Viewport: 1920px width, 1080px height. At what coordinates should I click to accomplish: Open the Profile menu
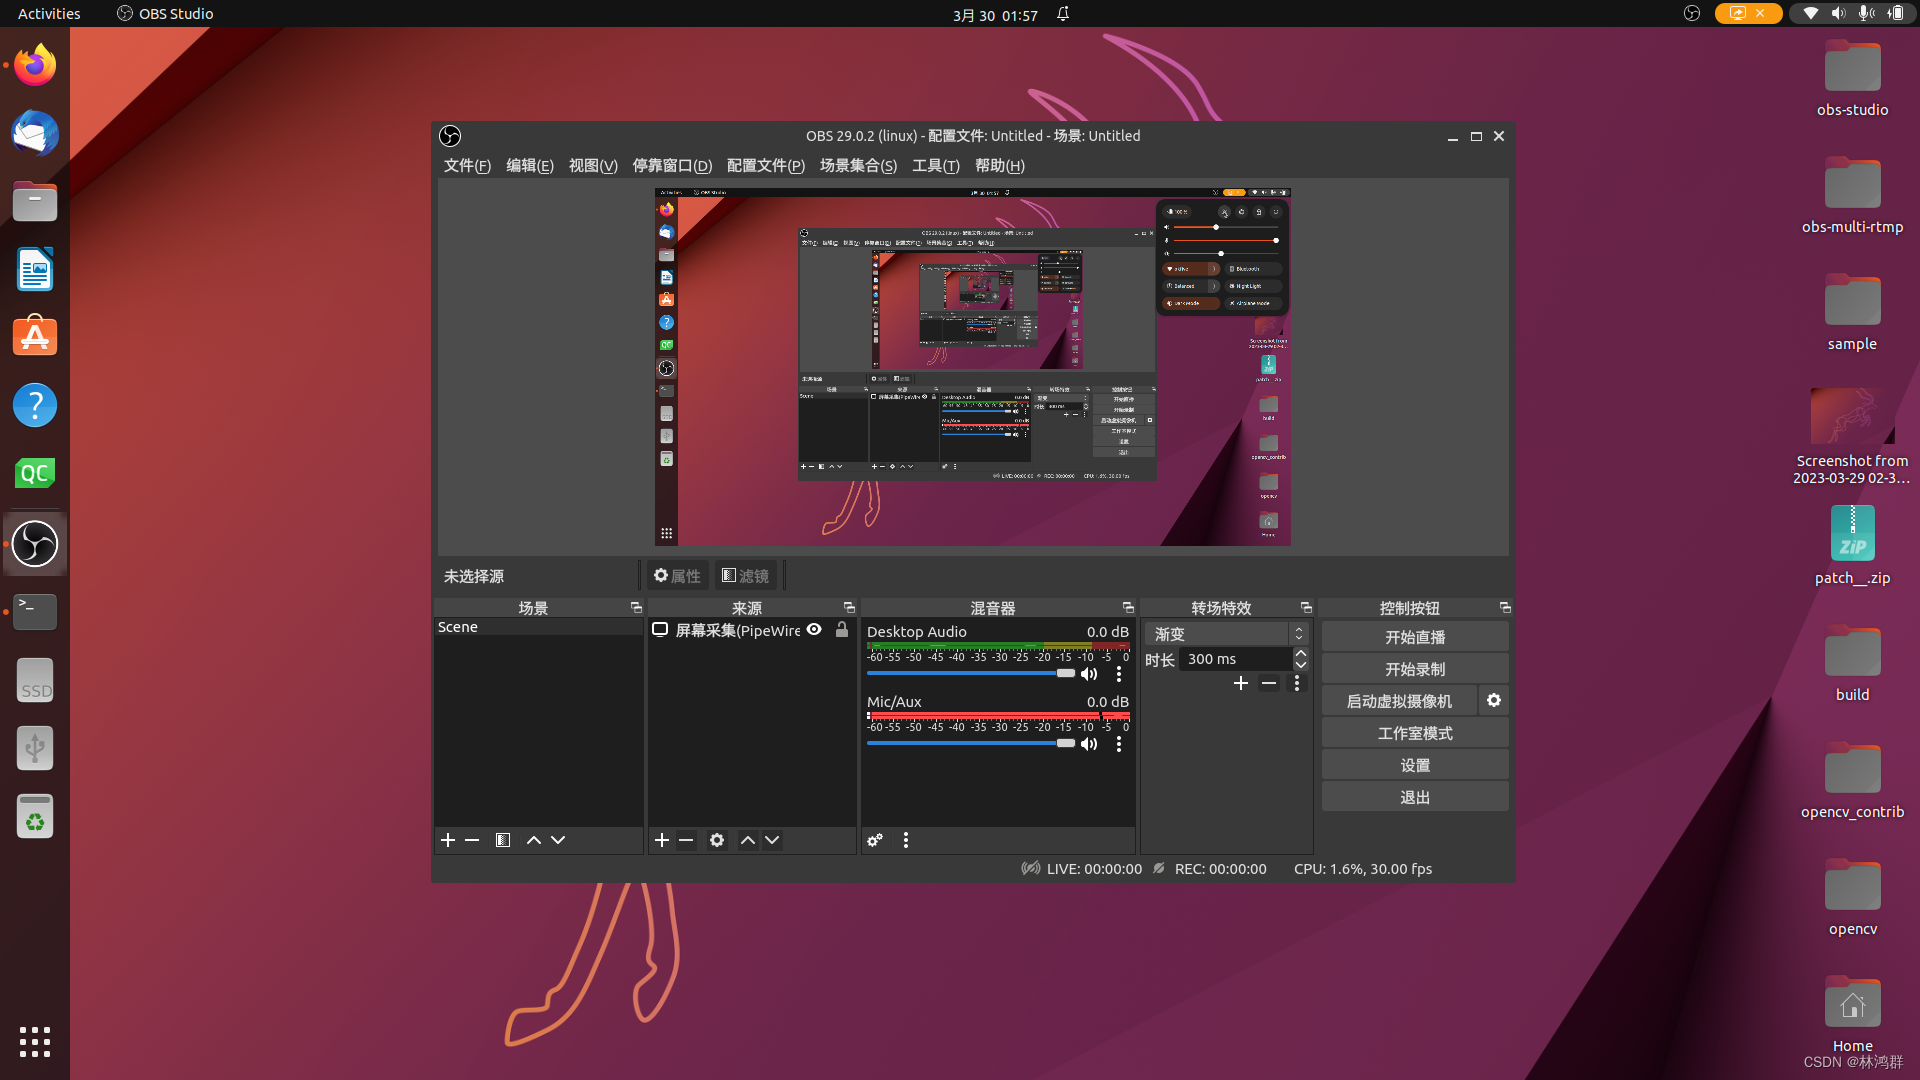[766, 166]
